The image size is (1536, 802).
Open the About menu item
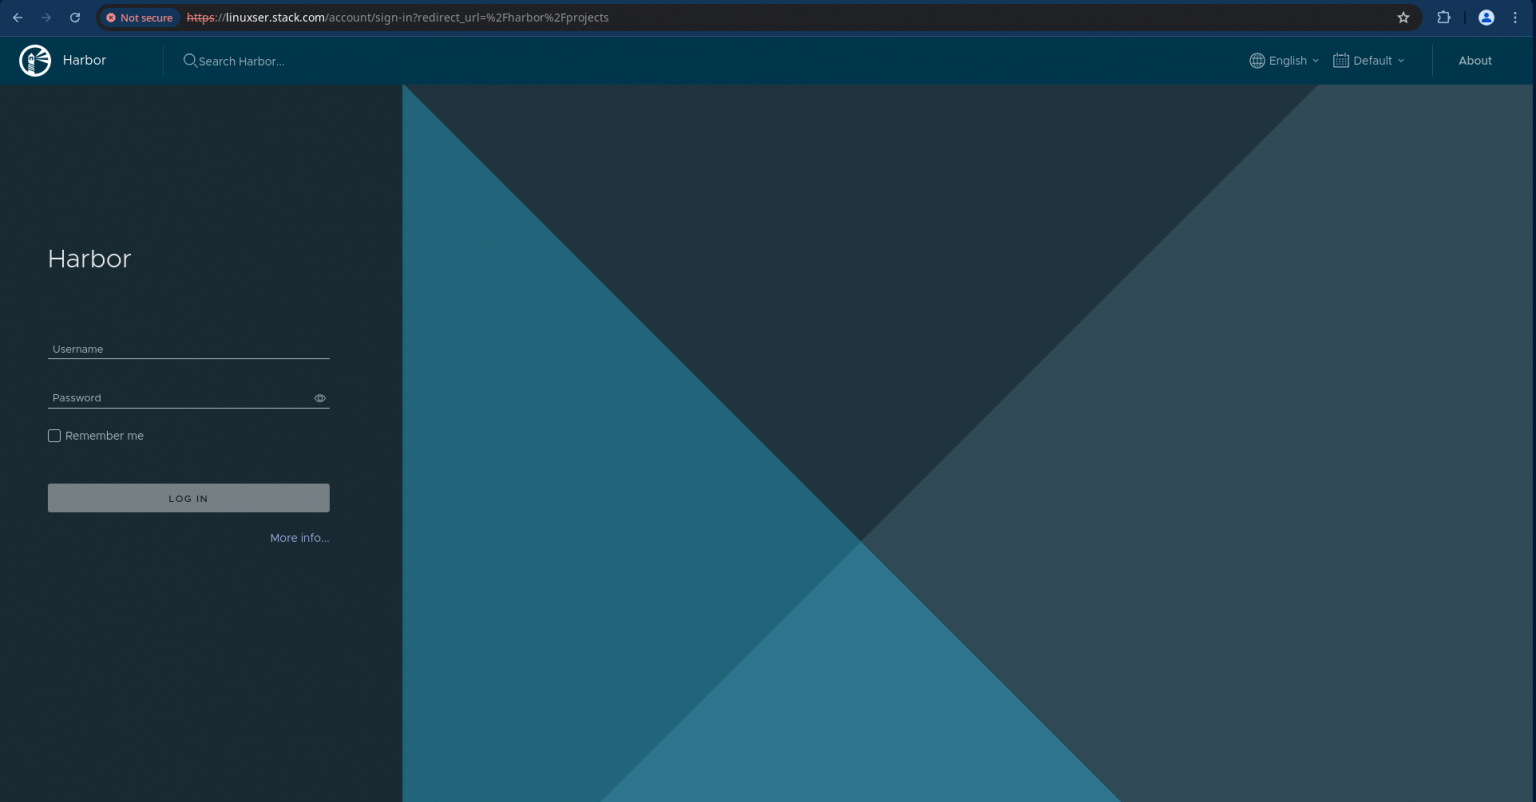click(x=1474, y=61)
